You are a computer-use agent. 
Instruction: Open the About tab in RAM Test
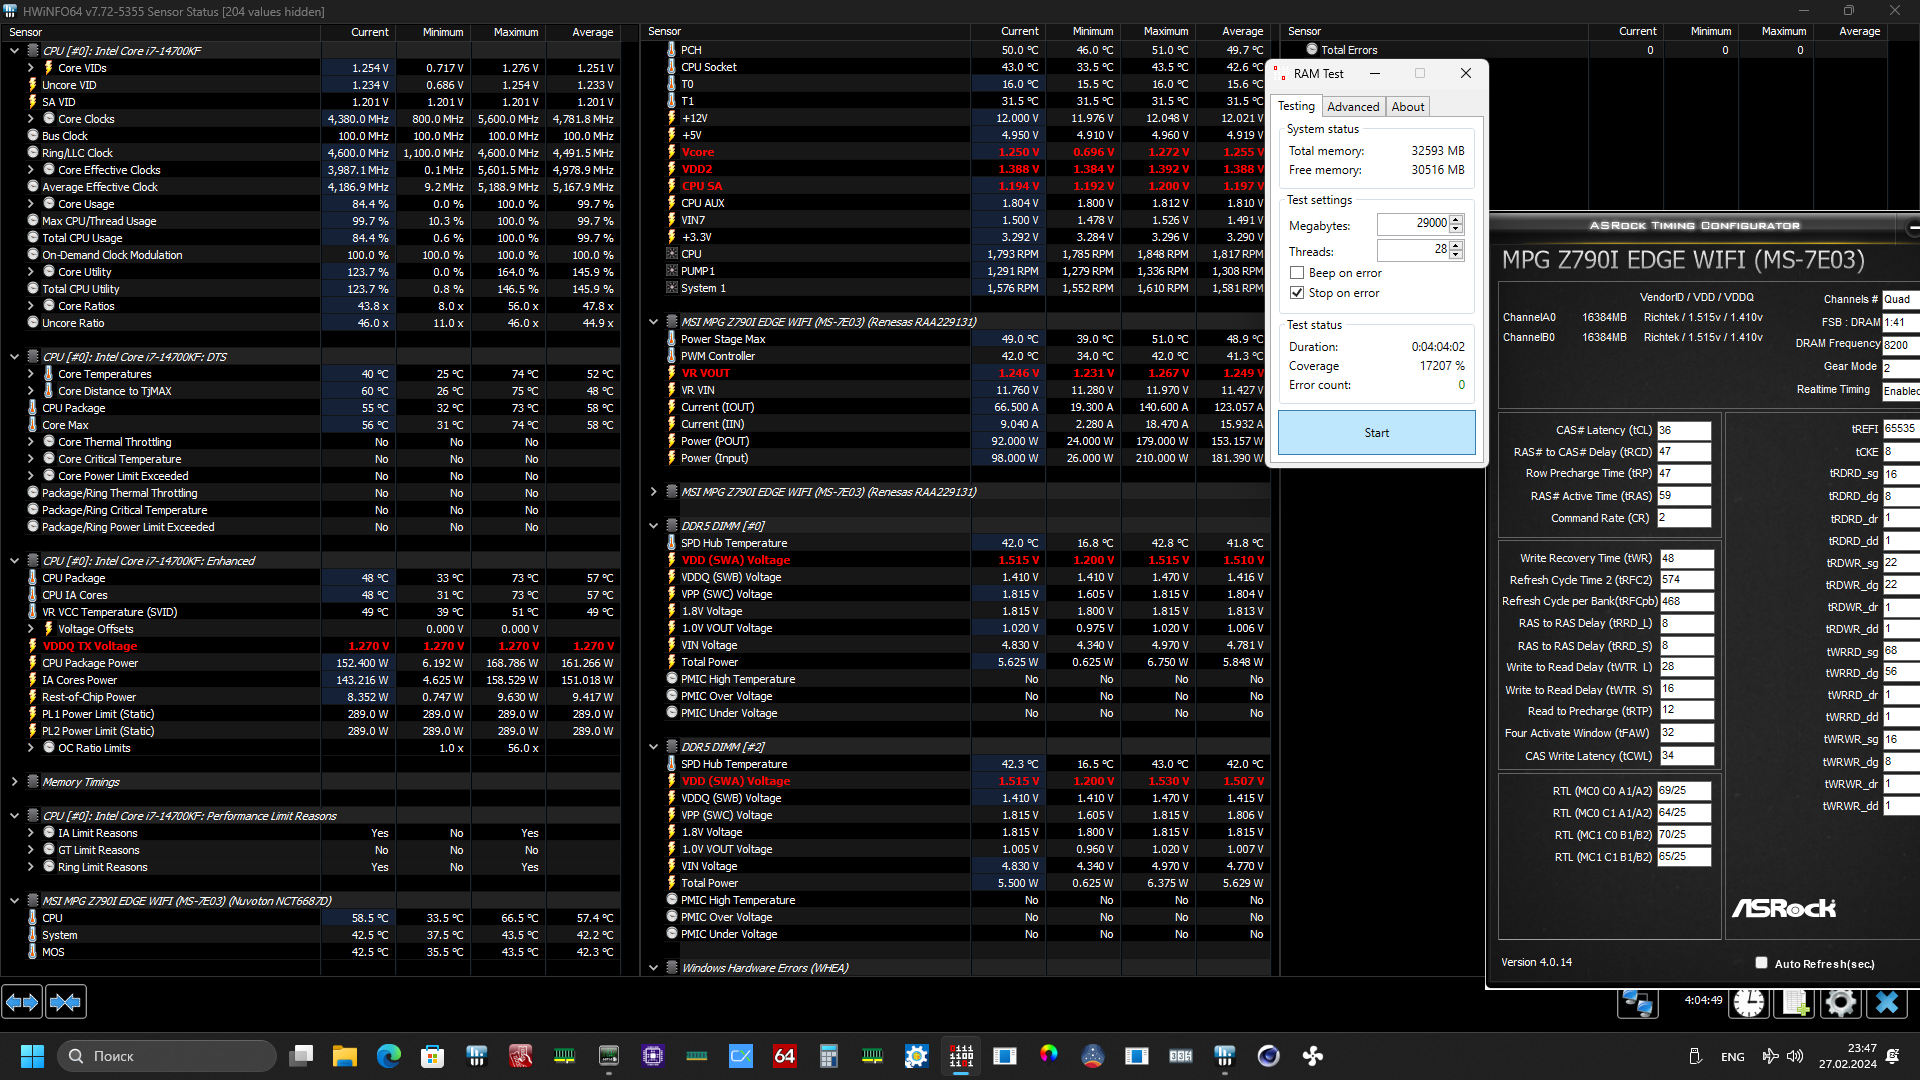(x=1407, y=107)
